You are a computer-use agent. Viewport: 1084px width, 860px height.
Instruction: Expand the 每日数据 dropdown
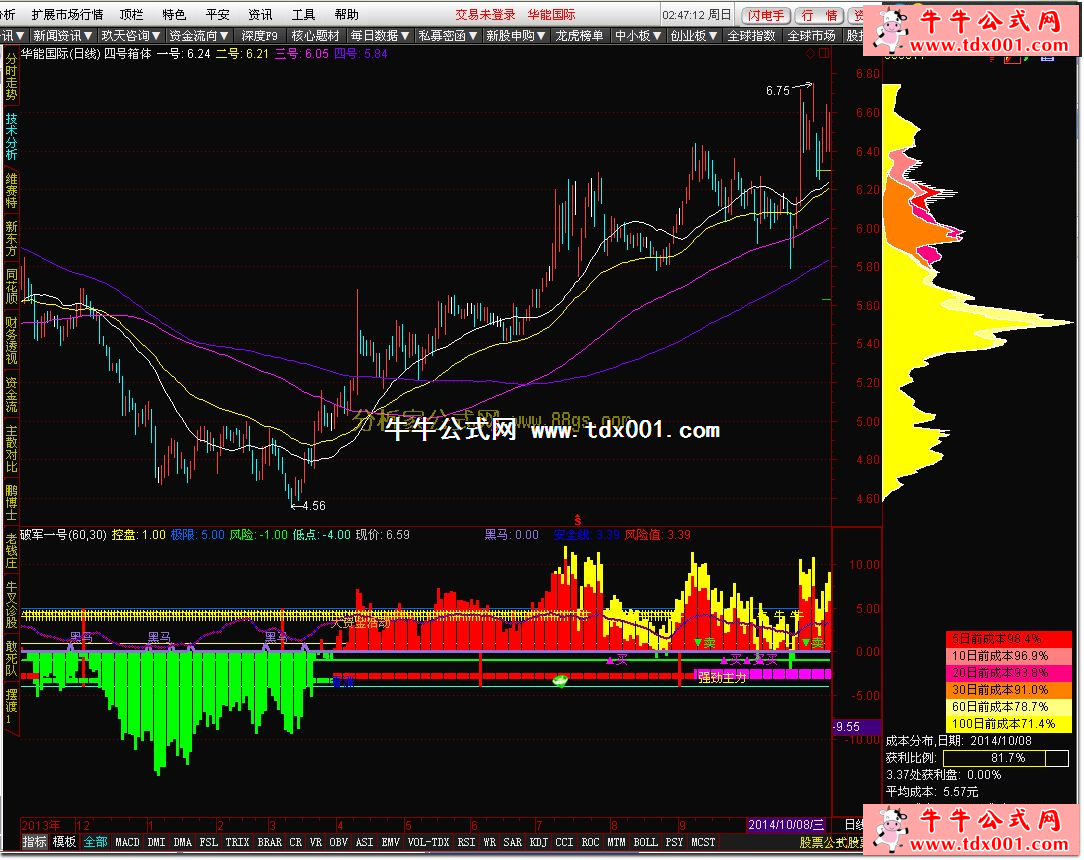click(x=380, y=35)
